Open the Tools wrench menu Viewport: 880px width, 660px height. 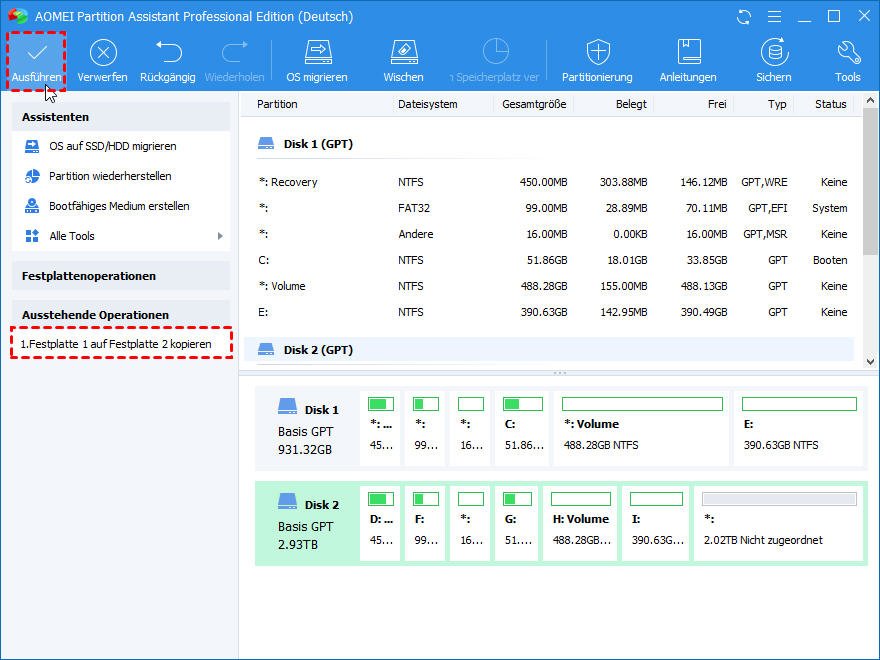click(847, 54)
